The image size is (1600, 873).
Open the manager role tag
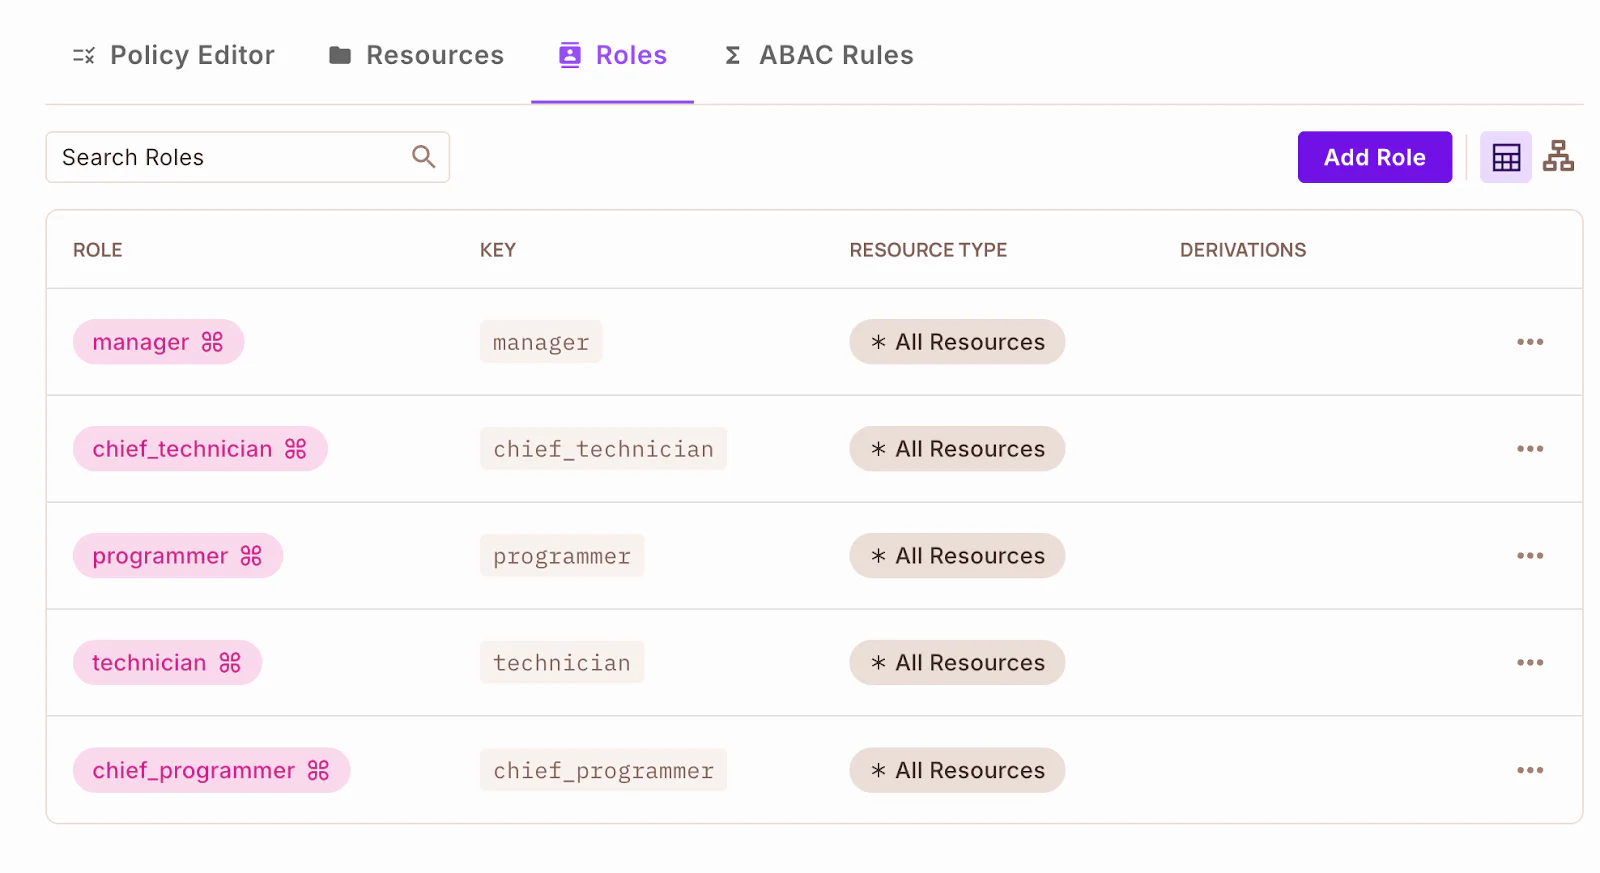158,342
